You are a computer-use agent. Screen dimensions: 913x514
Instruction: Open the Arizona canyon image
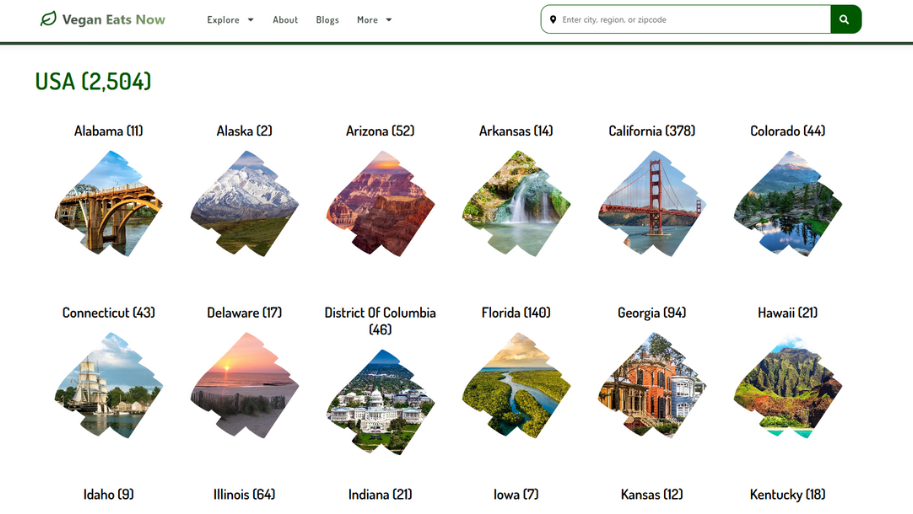pyautogui.click(x=380, y=203)
